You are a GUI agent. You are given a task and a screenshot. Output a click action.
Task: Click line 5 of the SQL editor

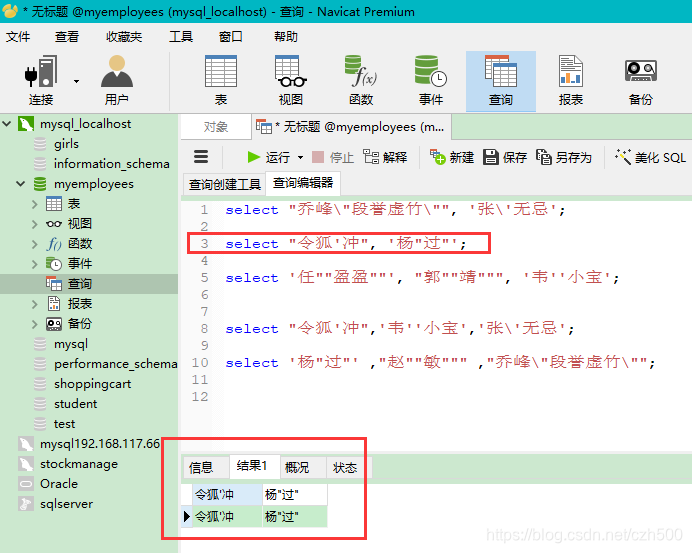(422, 278)
